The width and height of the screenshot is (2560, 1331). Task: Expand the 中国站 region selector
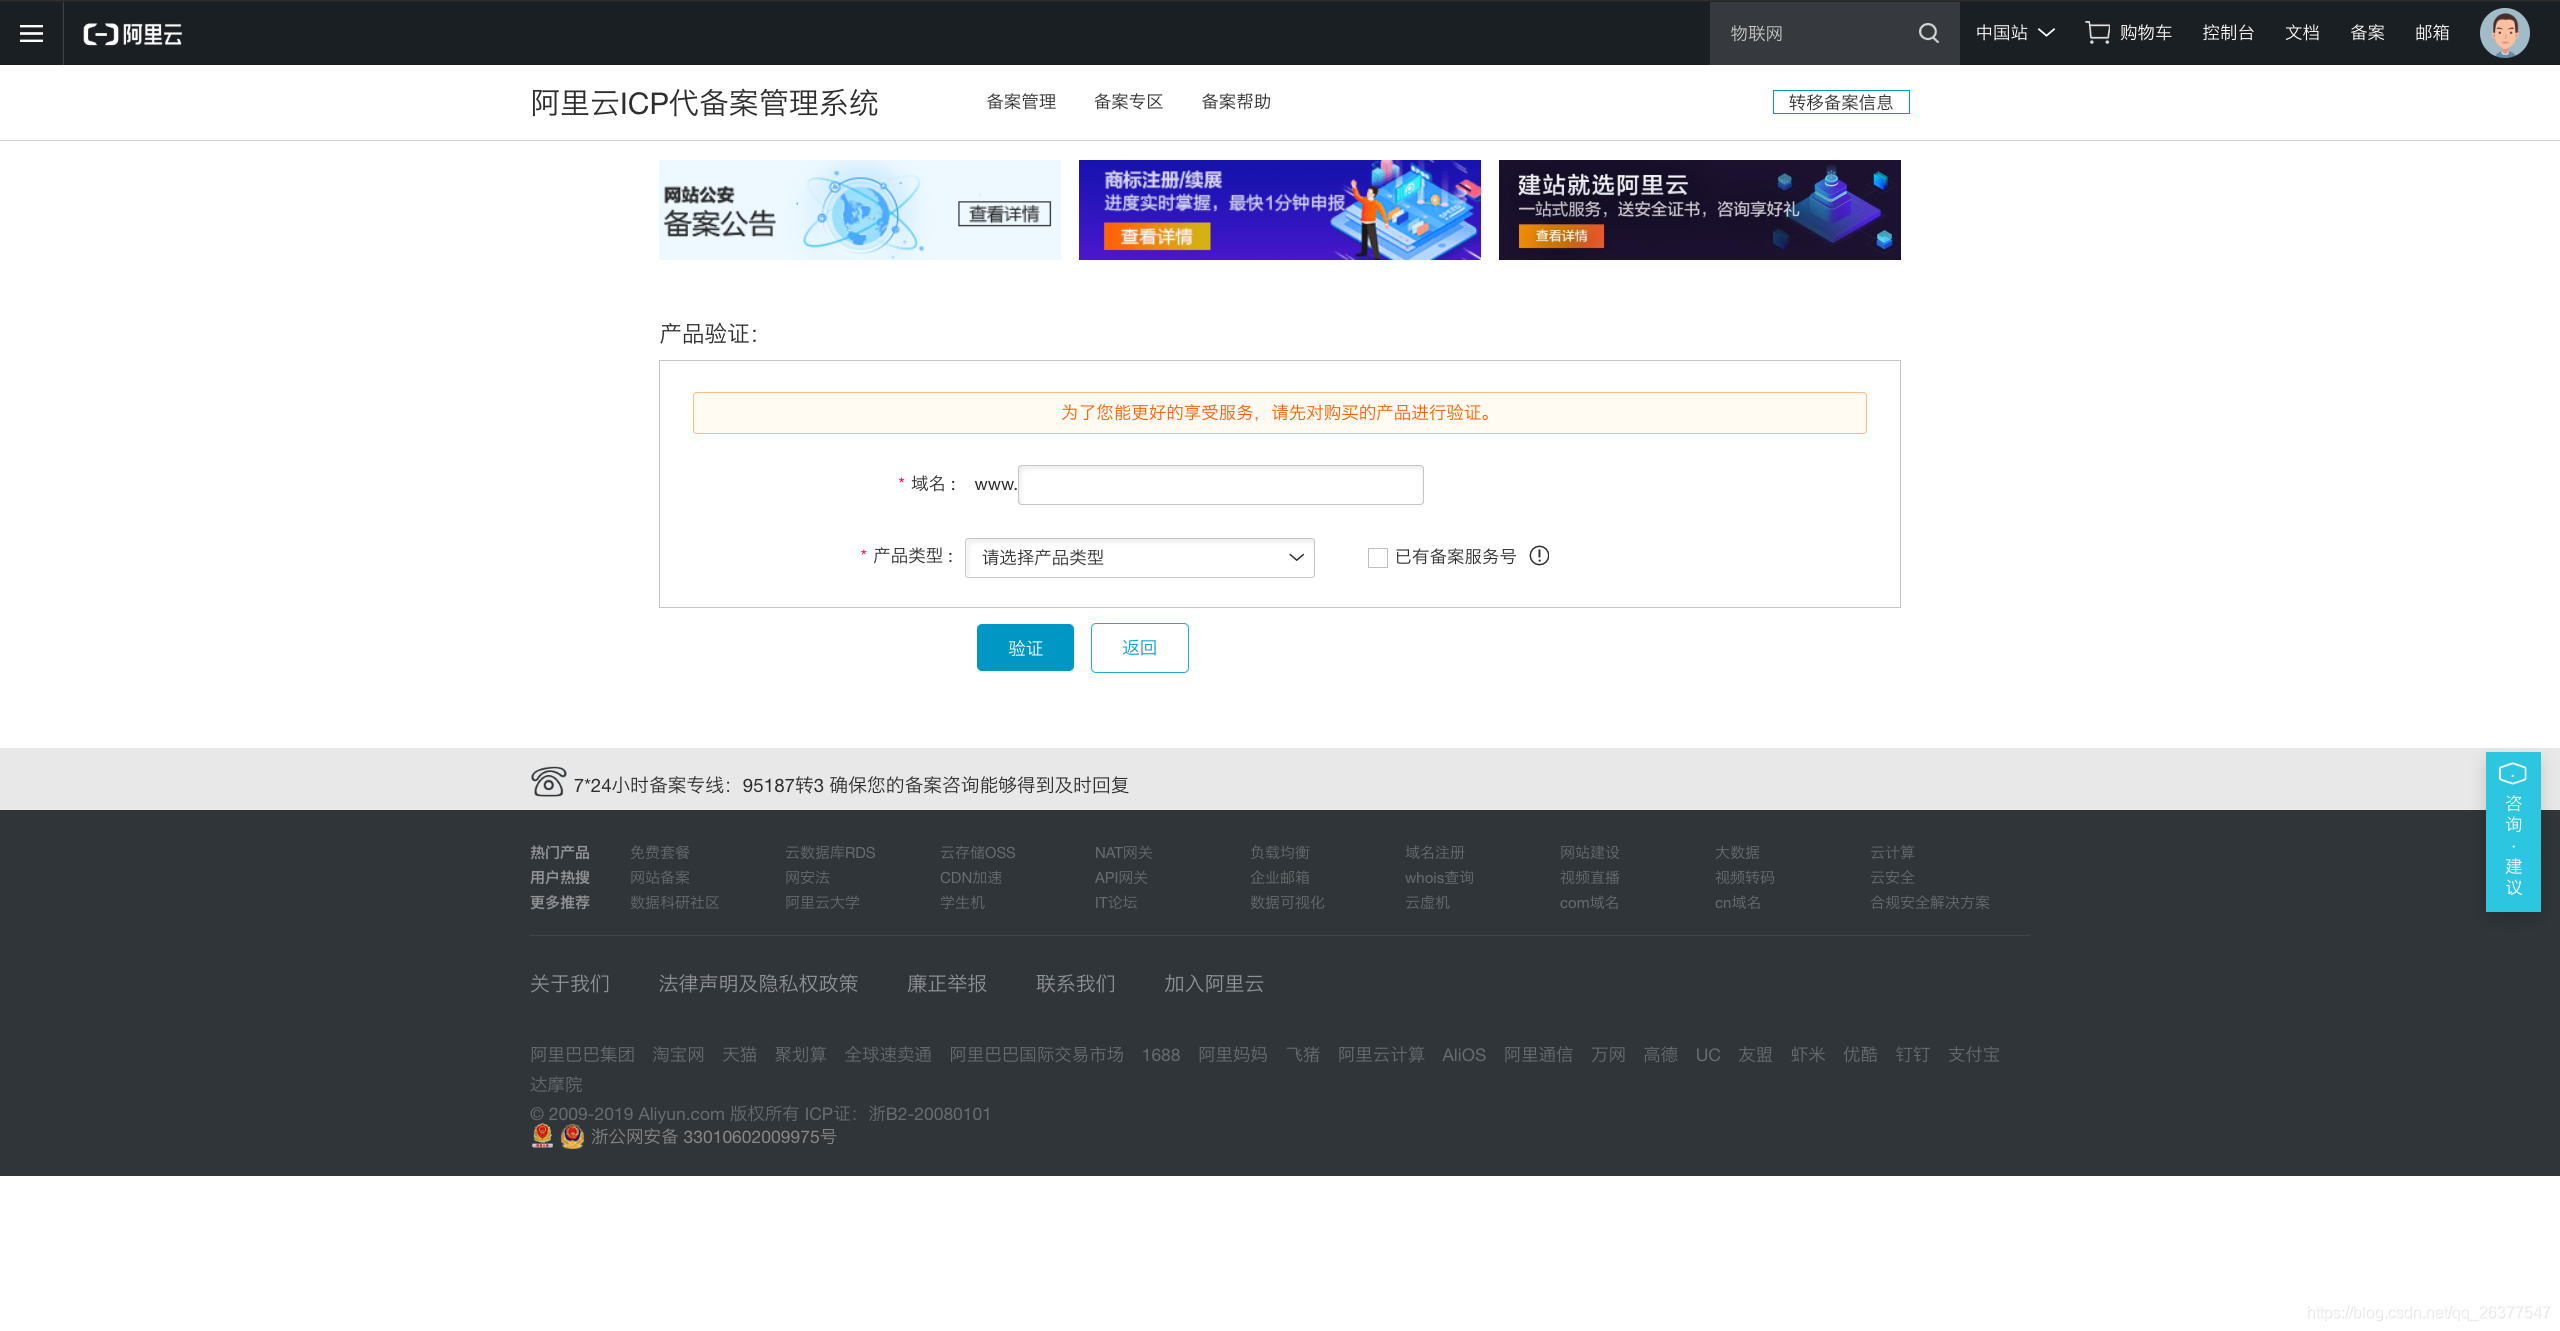(x=2015, y=33)
